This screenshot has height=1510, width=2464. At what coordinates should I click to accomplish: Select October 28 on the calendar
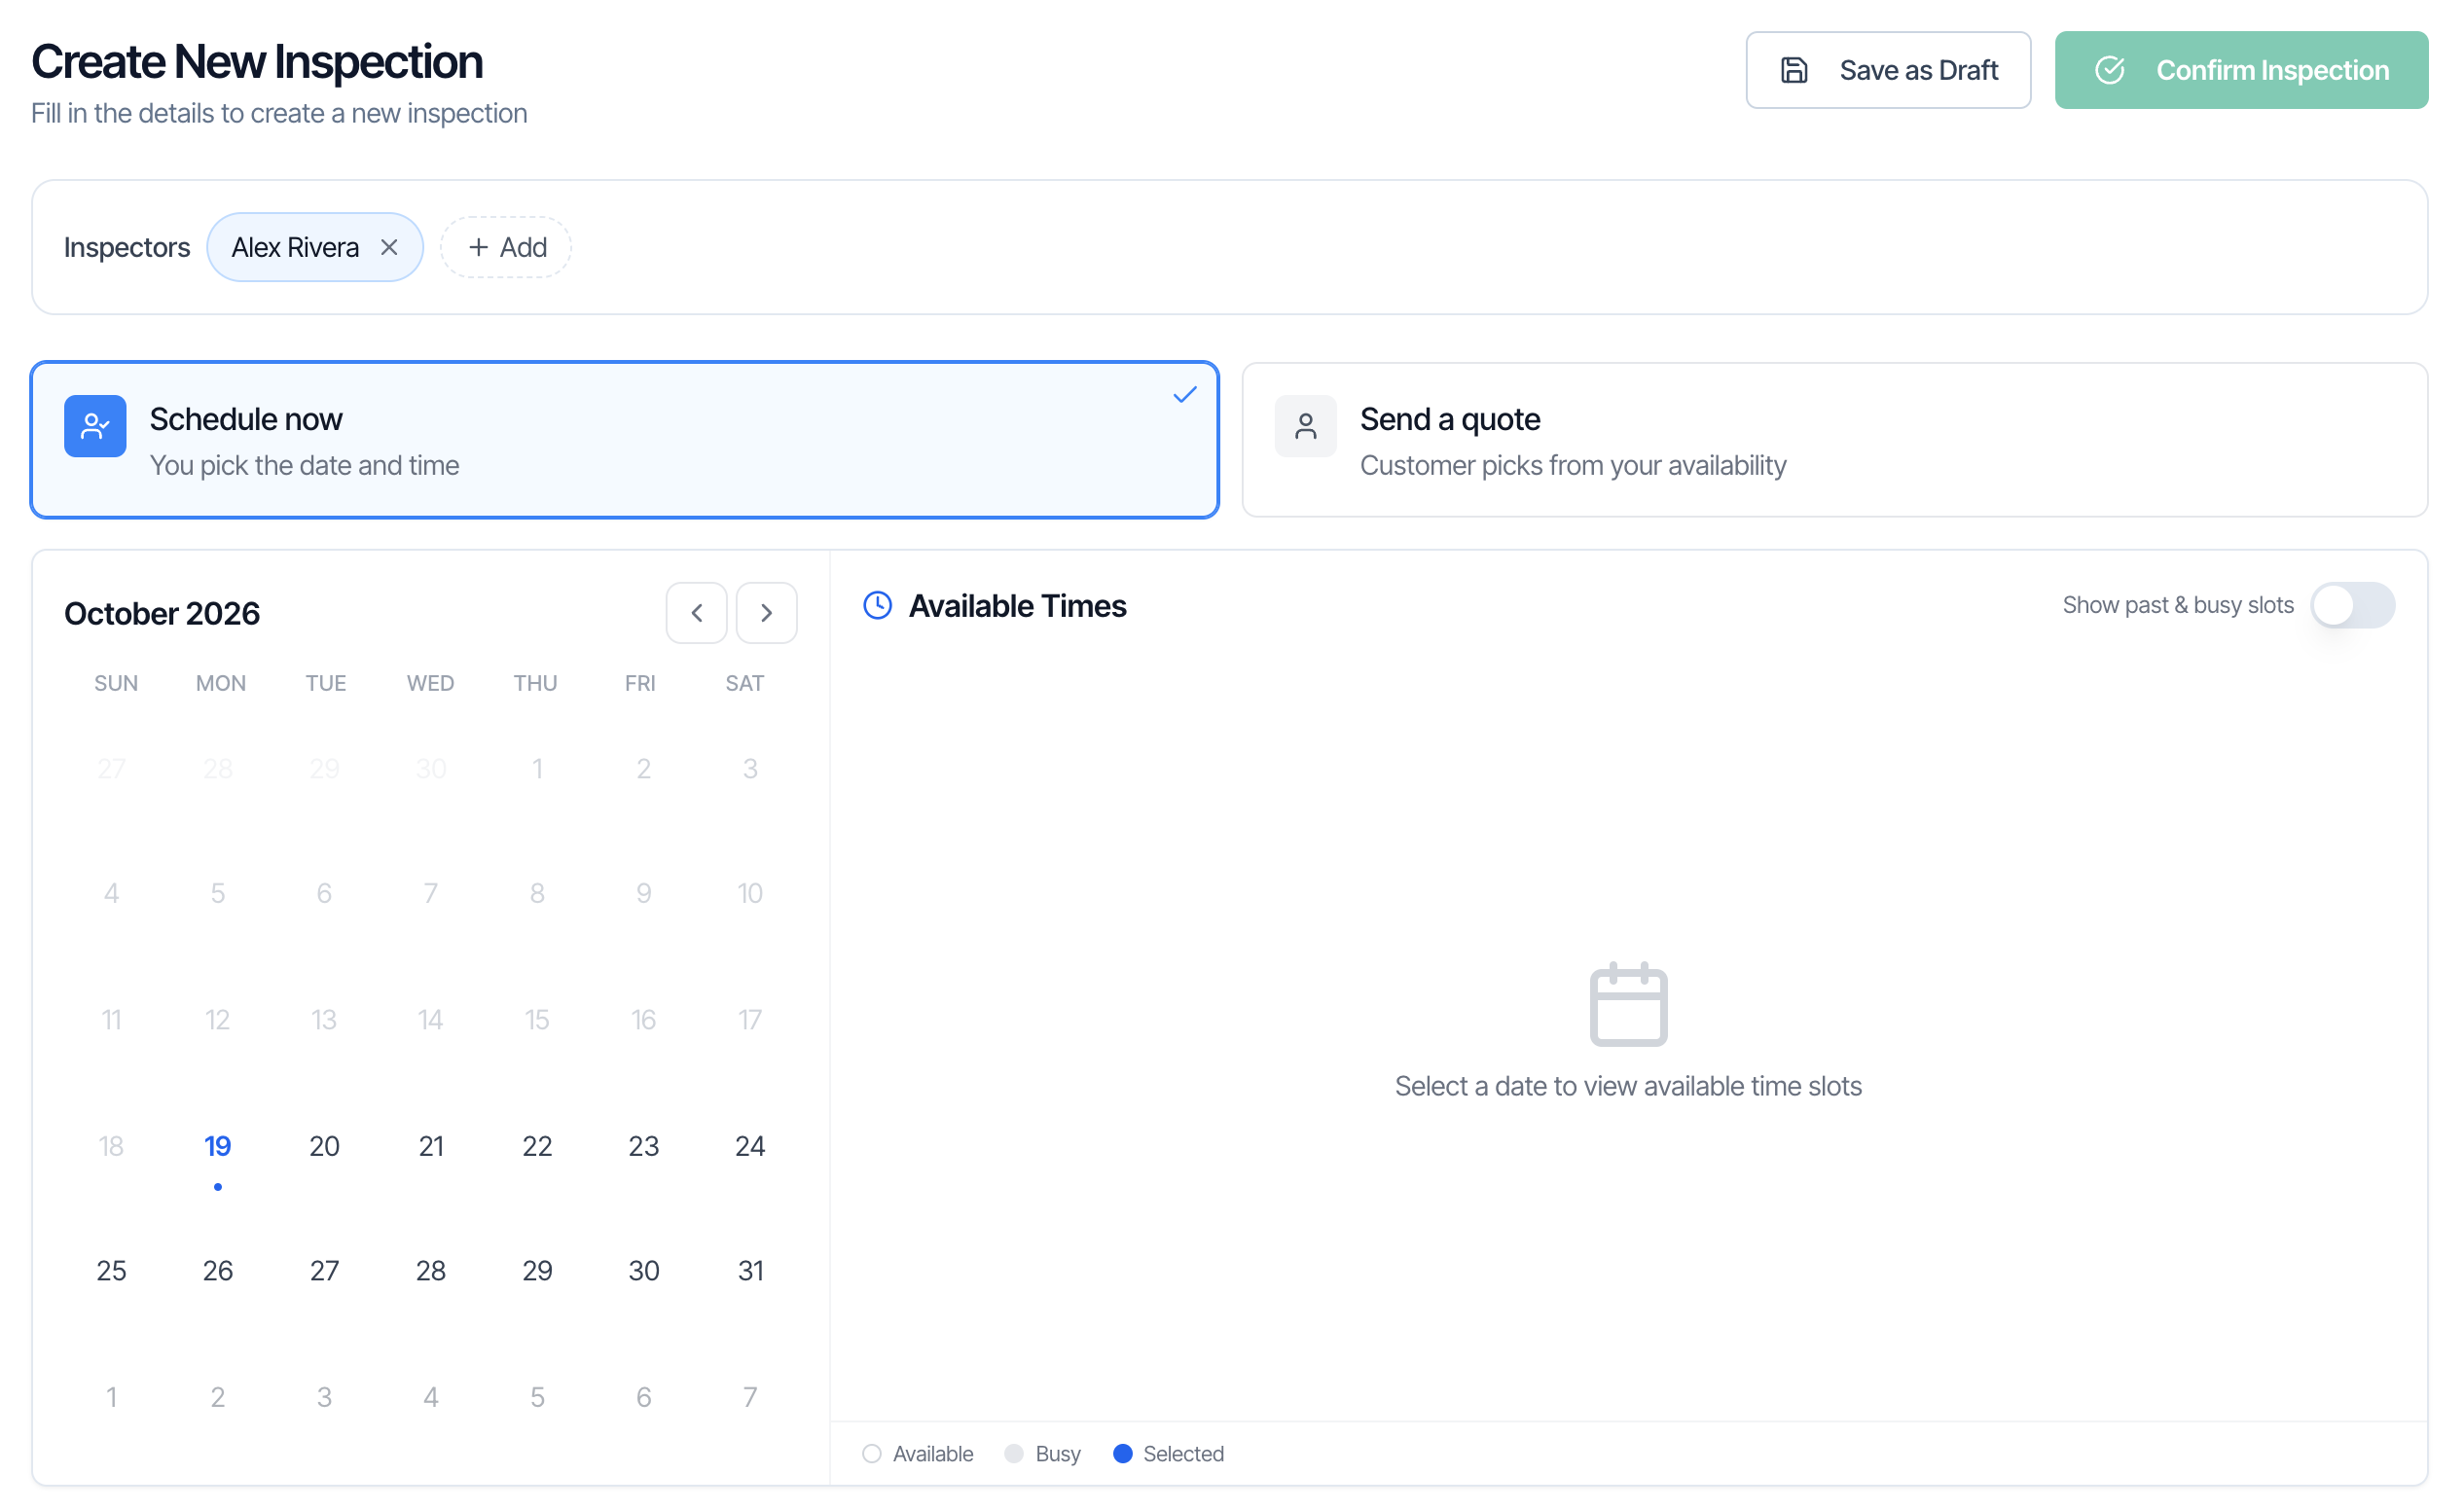431,1270
